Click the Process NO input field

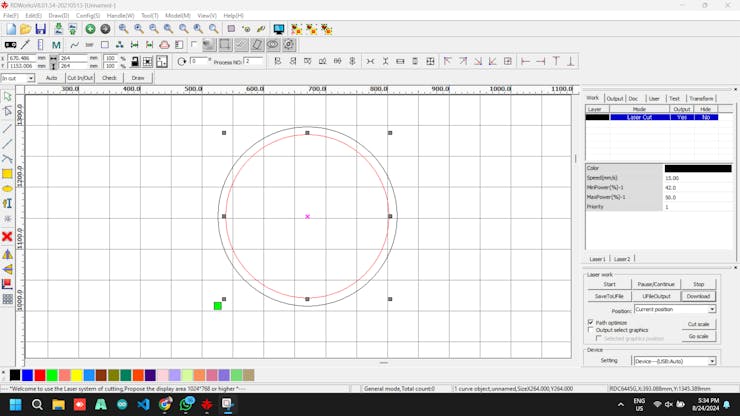pos(253,61)
